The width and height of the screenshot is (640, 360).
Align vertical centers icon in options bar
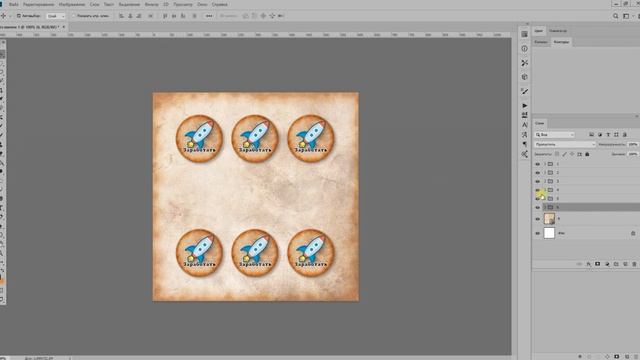pyautogui.click(x=174, y=16)
